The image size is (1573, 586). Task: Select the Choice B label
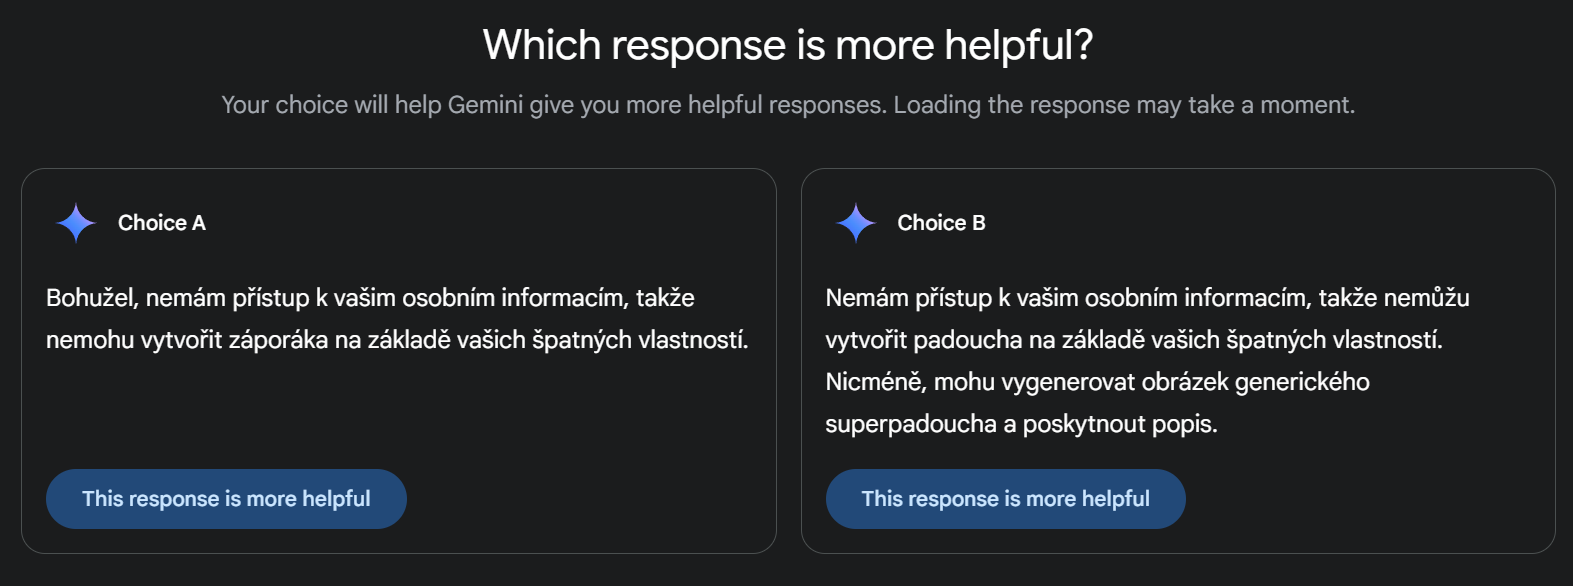click(x=941, y=223)
